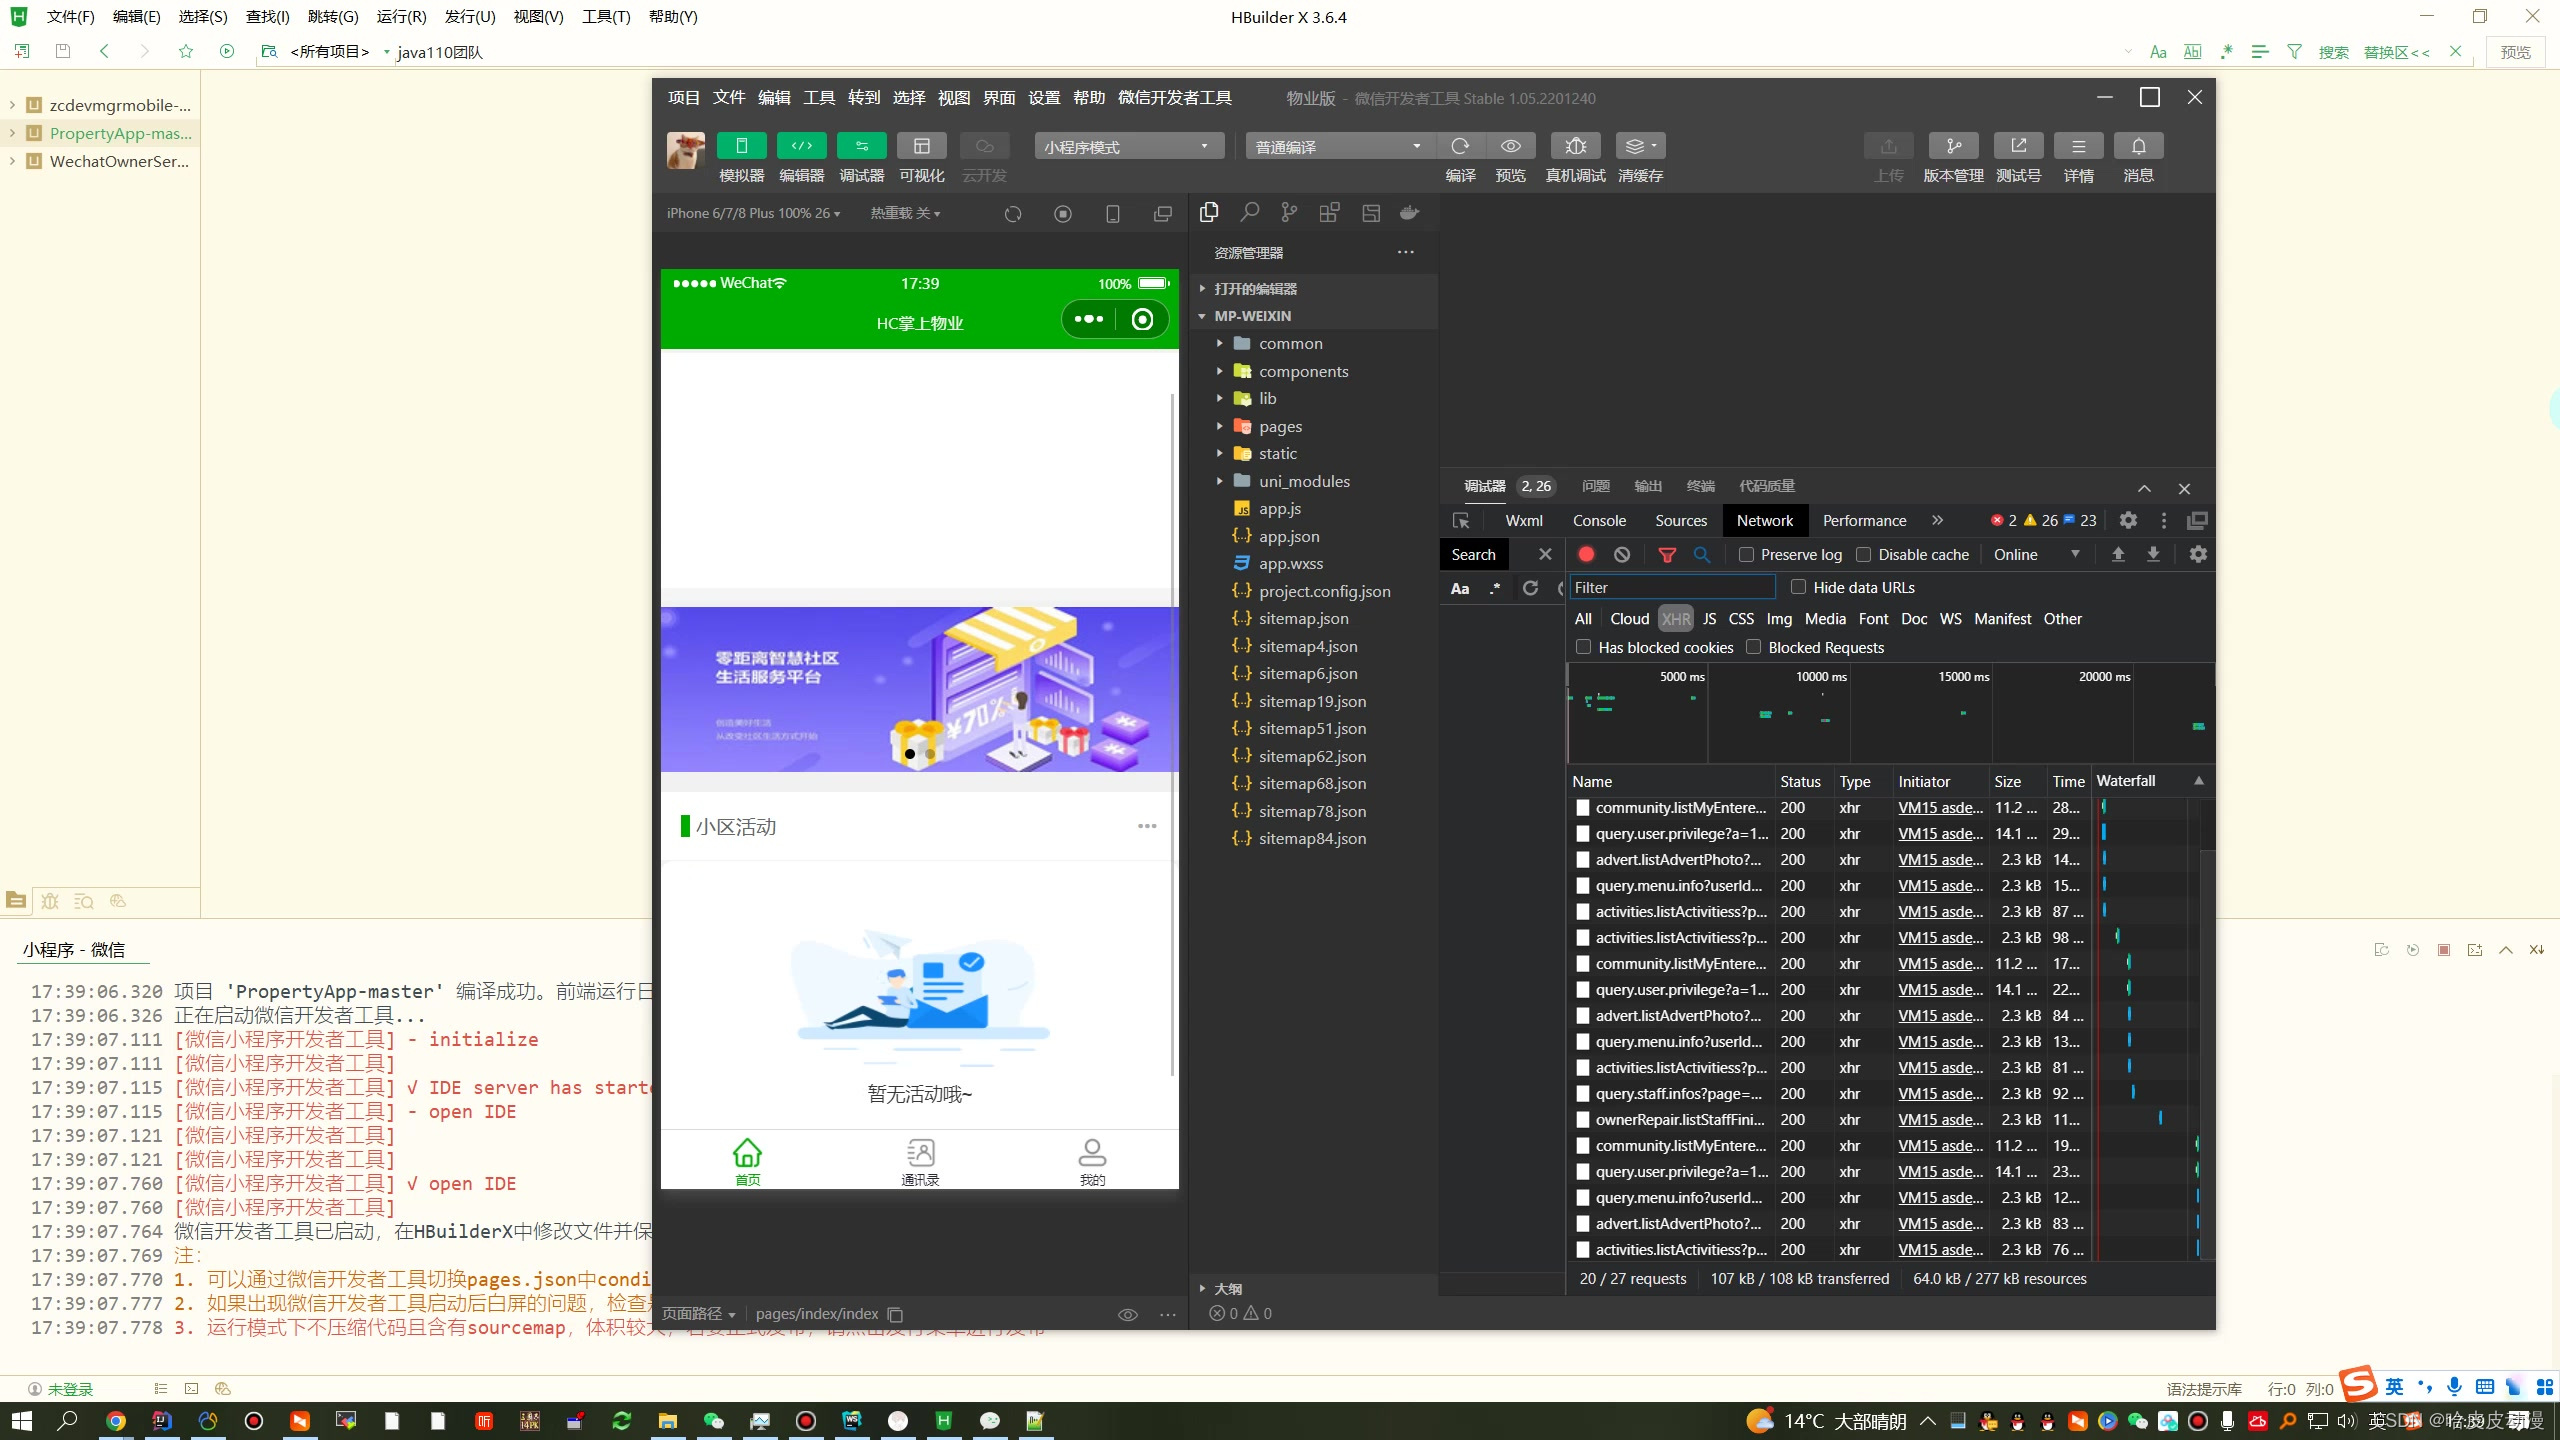The image size is (2560, 1440).
Task: Open the DevTools settings gear icon
Action: (x=2128, y=520)
